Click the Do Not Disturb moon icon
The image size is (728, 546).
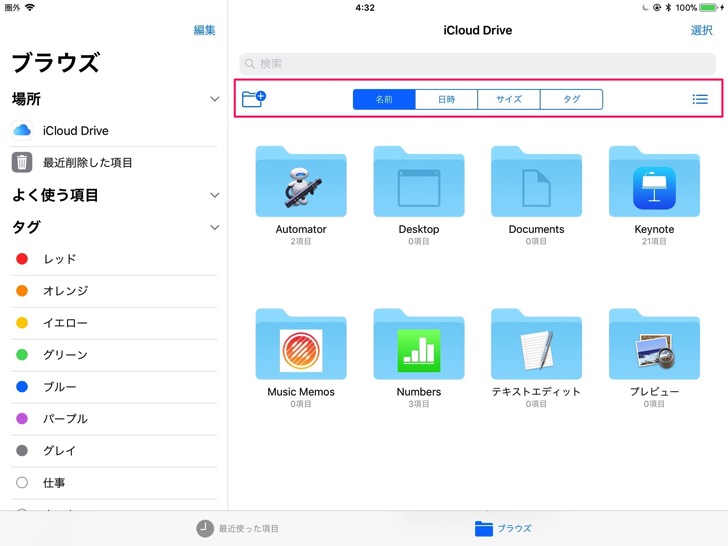click(645, 7)
